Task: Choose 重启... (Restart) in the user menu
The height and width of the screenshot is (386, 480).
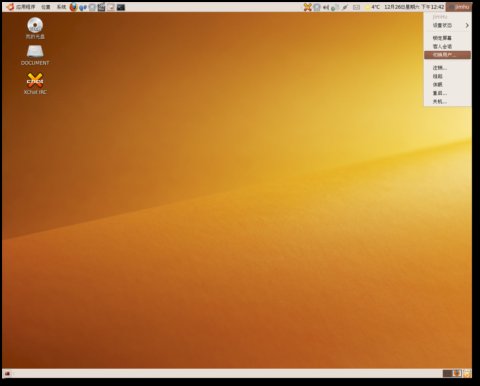Action: [x=448, y=93]
